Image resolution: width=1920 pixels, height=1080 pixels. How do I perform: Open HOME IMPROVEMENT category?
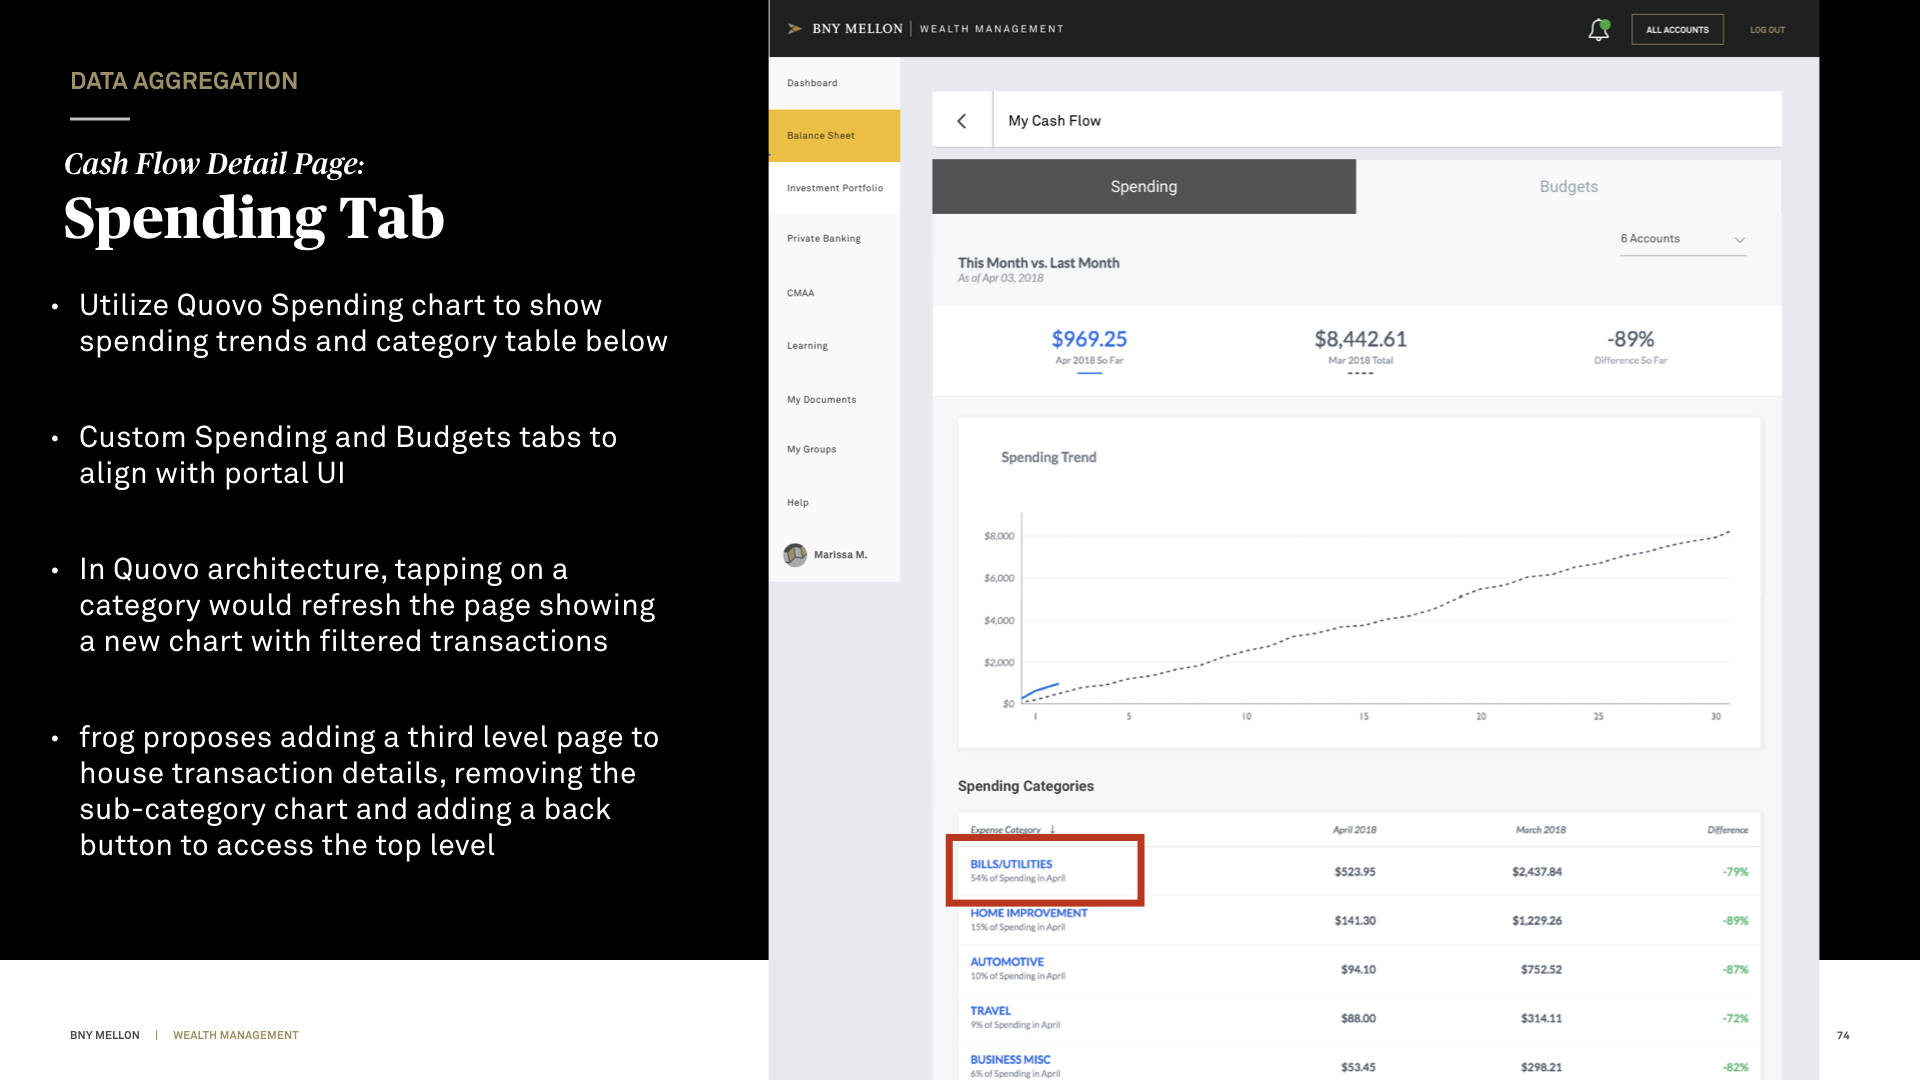pyautogui.click(x=1028, y=913)
